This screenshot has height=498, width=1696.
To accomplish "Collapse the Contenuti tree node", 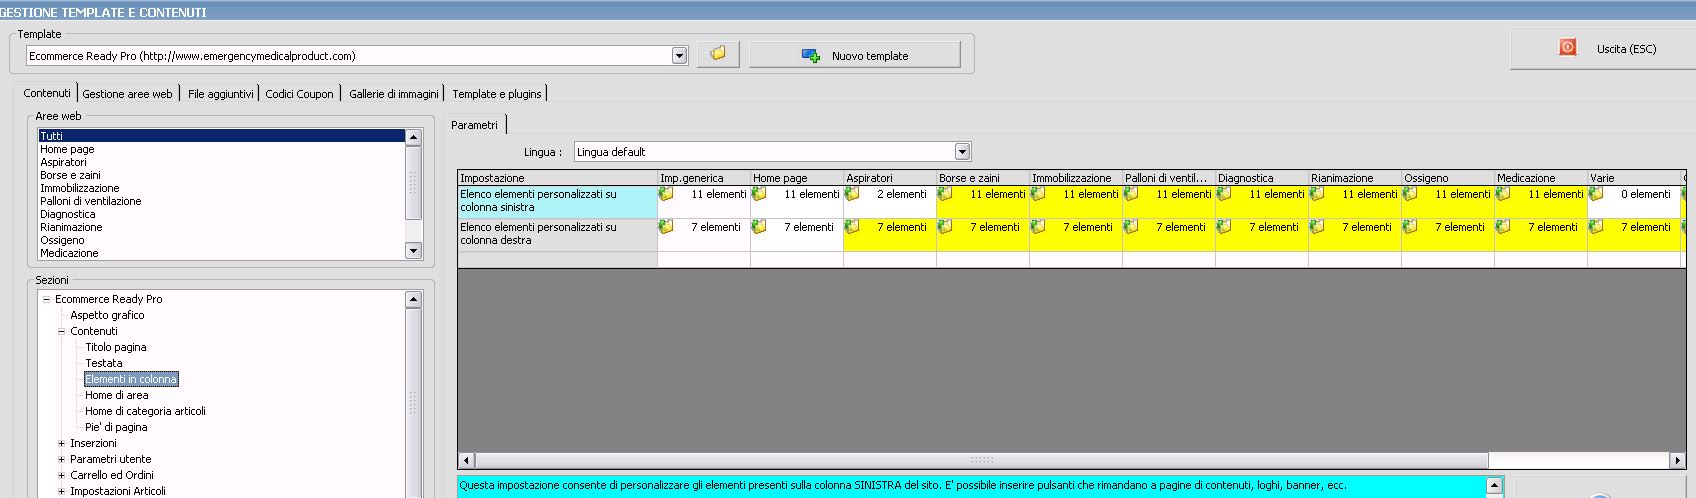I will [61, 331].
